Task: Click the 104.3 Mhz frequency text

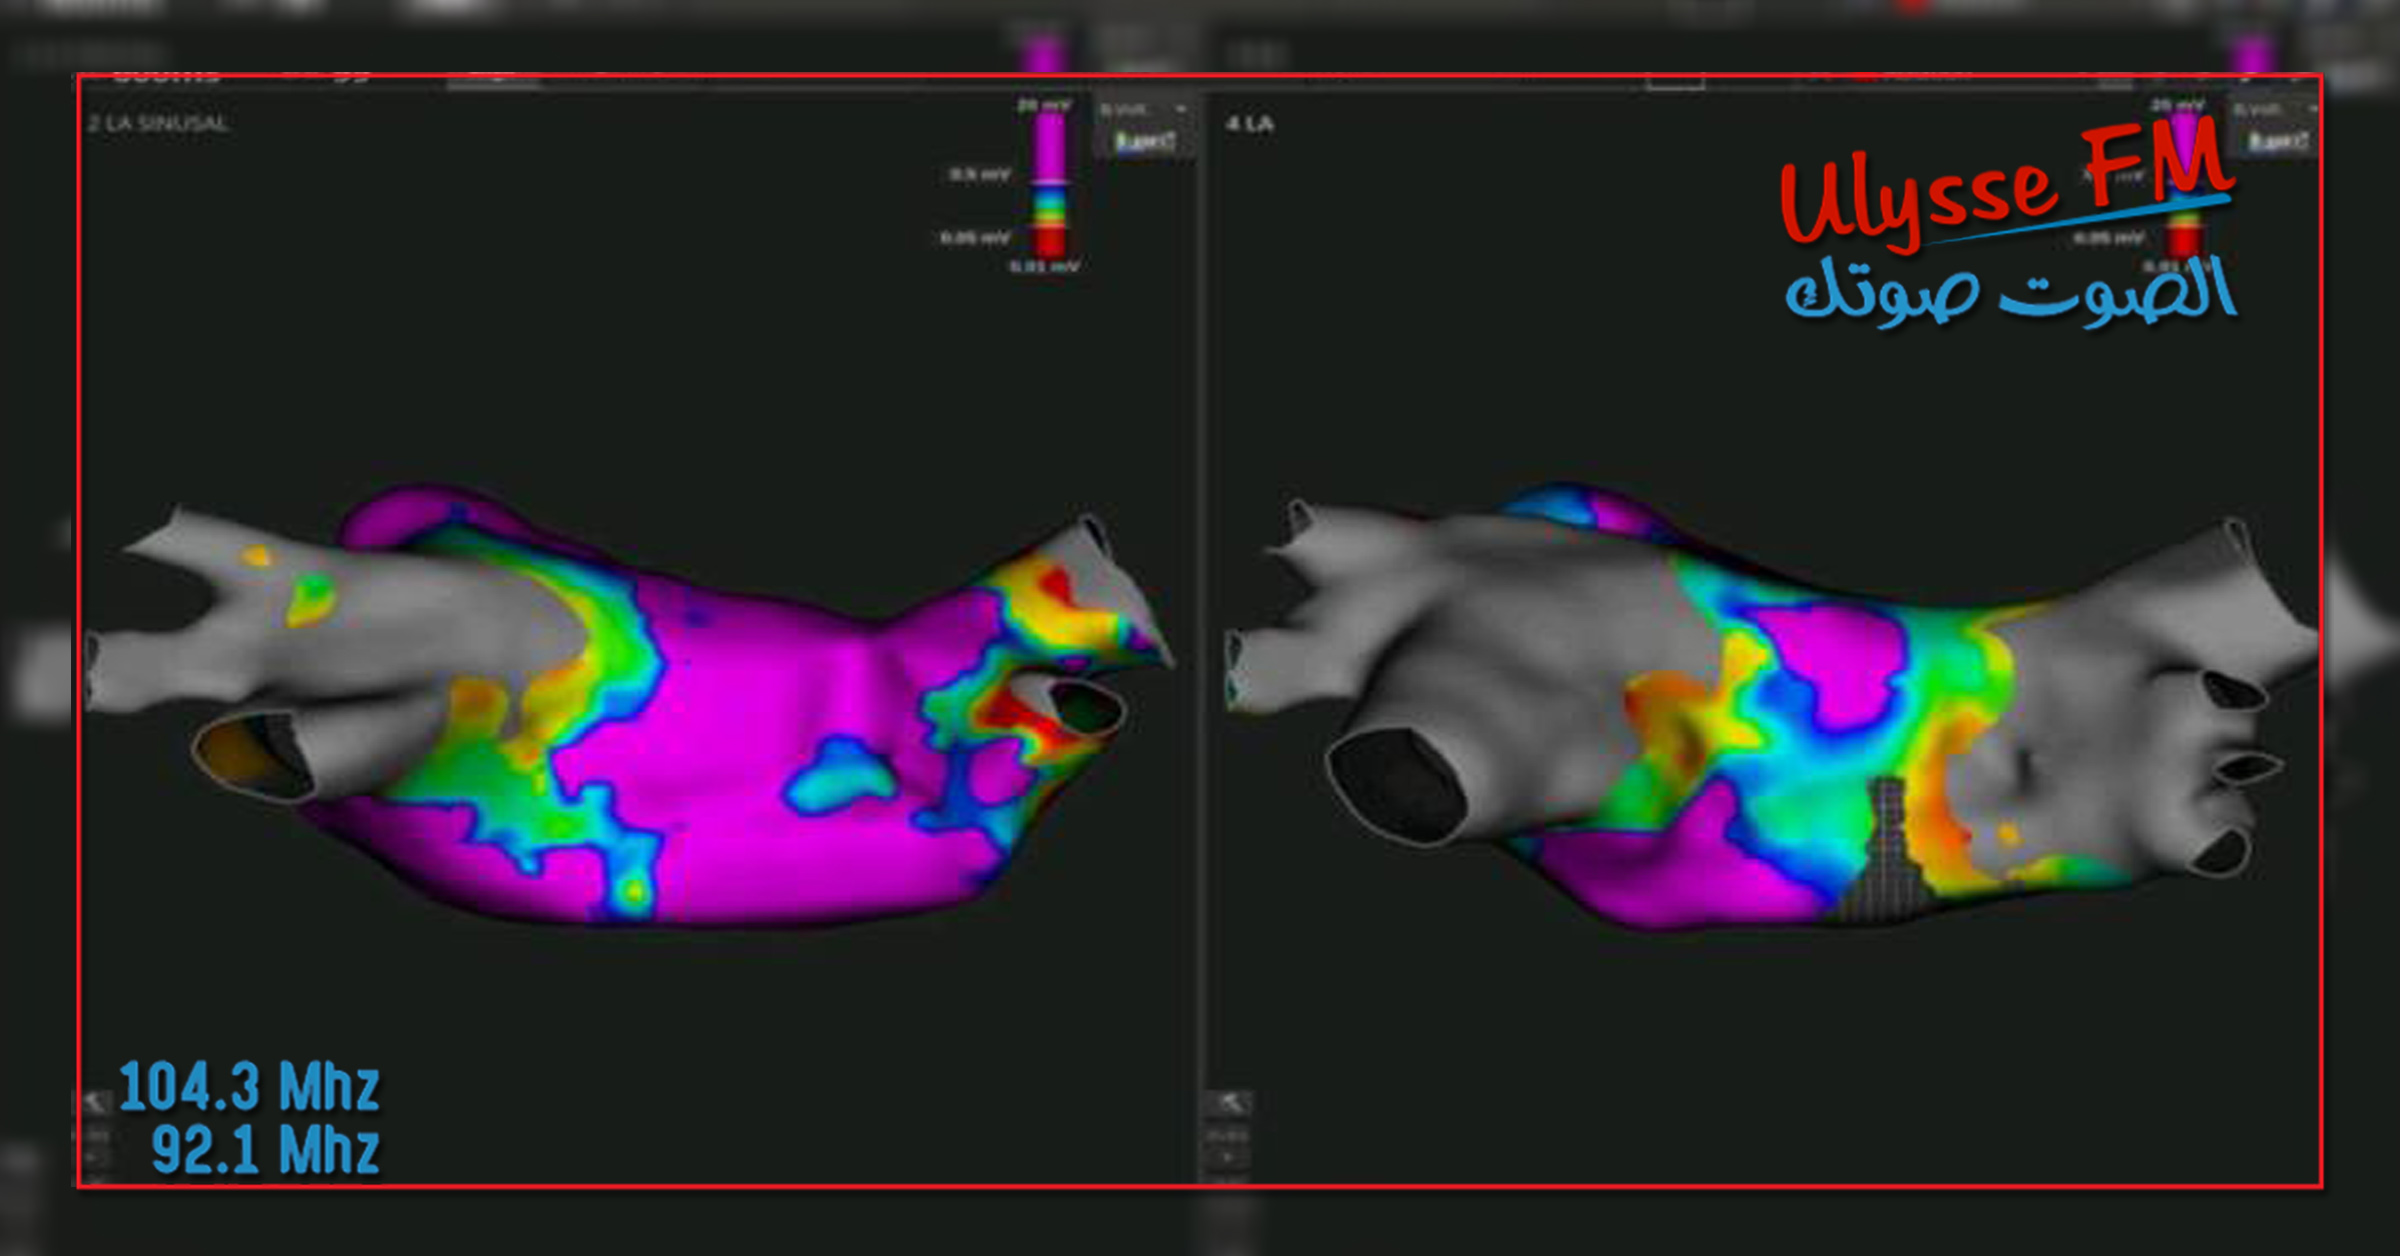Action: pyautogui.click(x=249, y=1088)
